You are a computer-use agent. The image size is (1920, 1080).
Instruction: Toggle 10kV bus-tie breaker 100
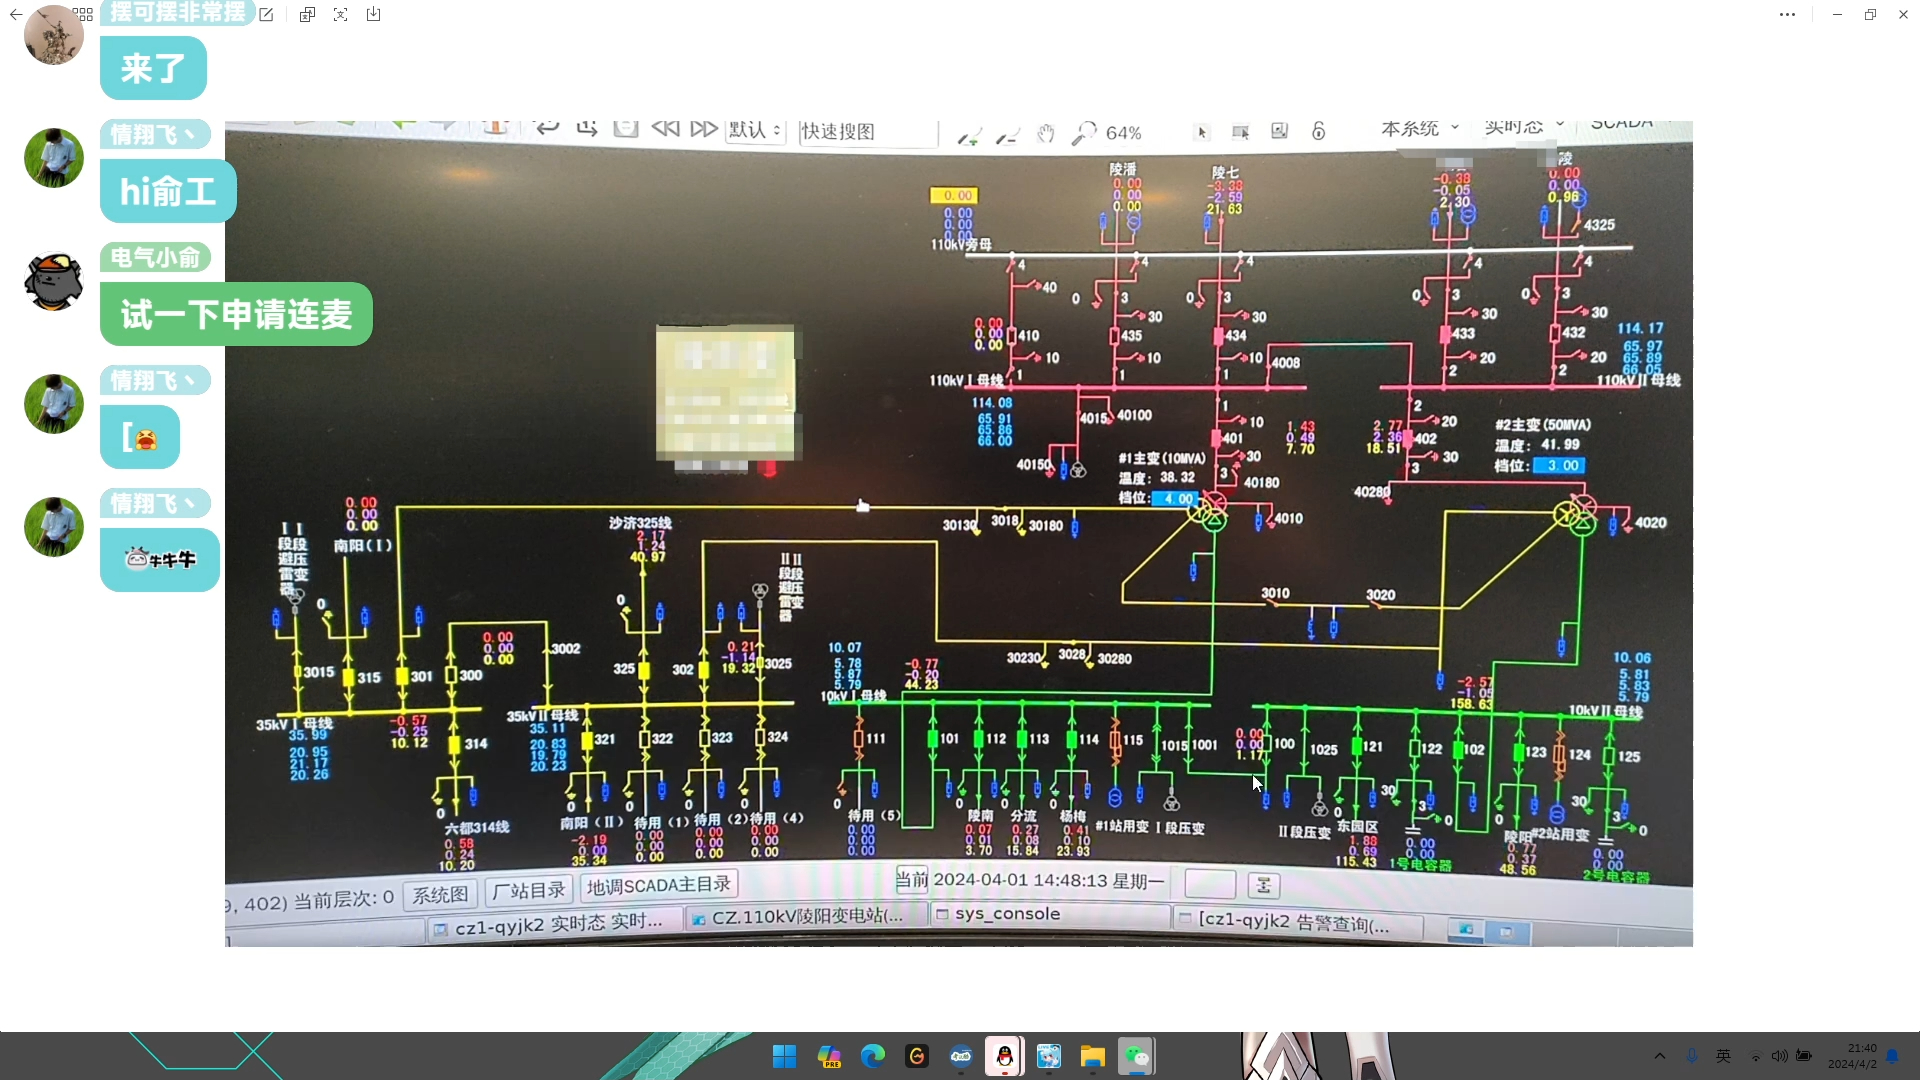(1266, 744)
